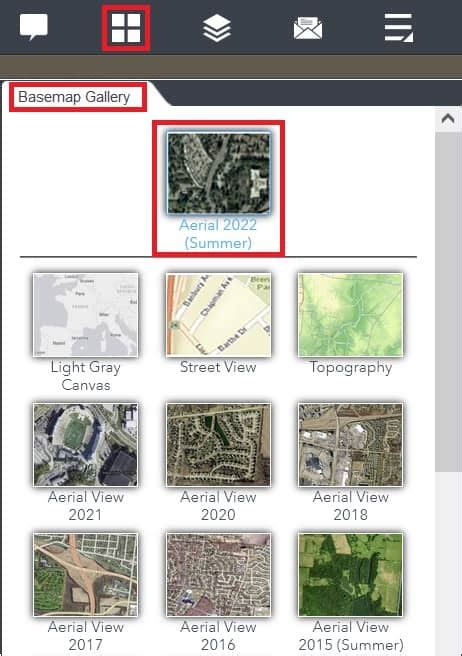The height and width of the screenshot is (656, 462).
Task: Open the legend list icon
Action: [x=399, y=28]
